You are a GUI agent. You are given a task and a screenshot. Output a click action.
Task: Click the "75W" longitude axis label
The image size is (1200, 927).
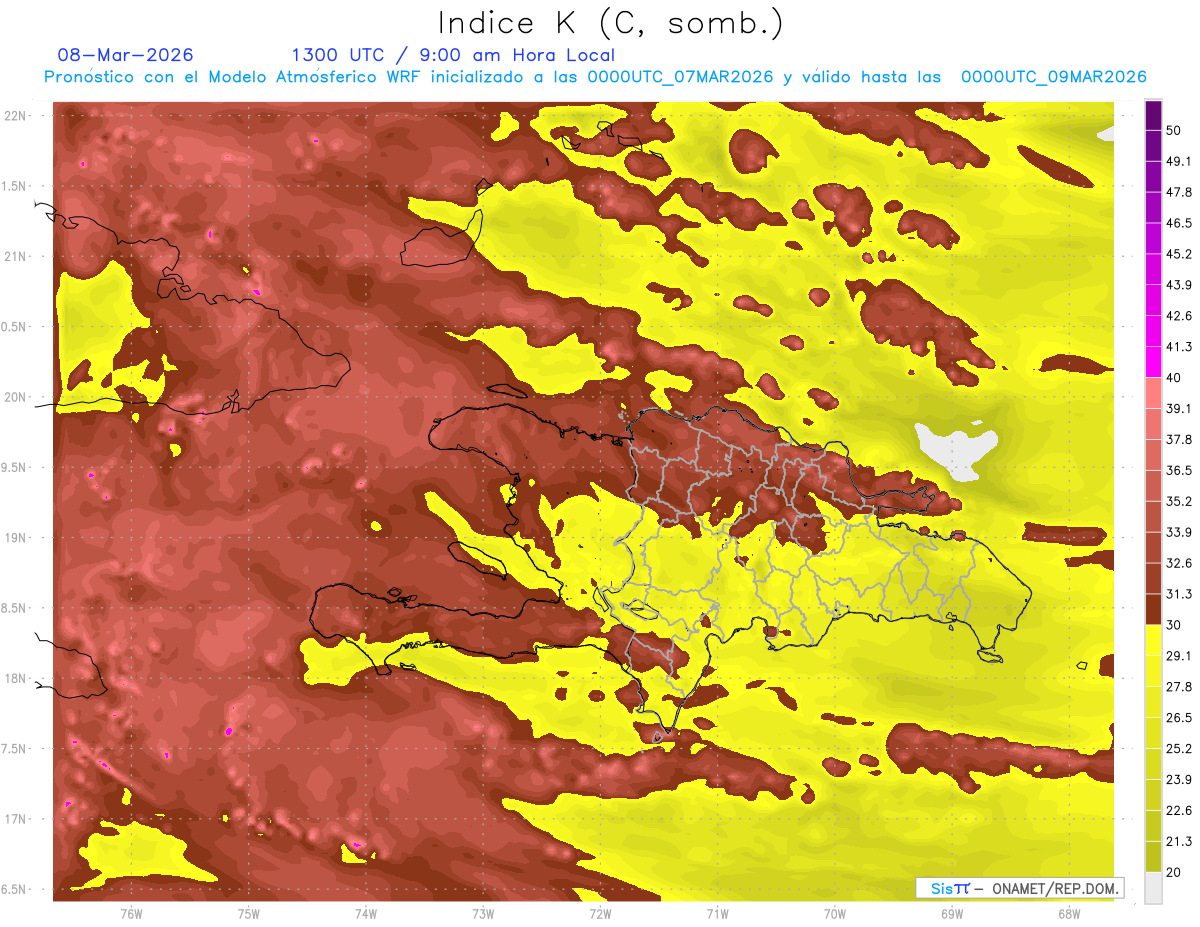(x=249, y=913)
